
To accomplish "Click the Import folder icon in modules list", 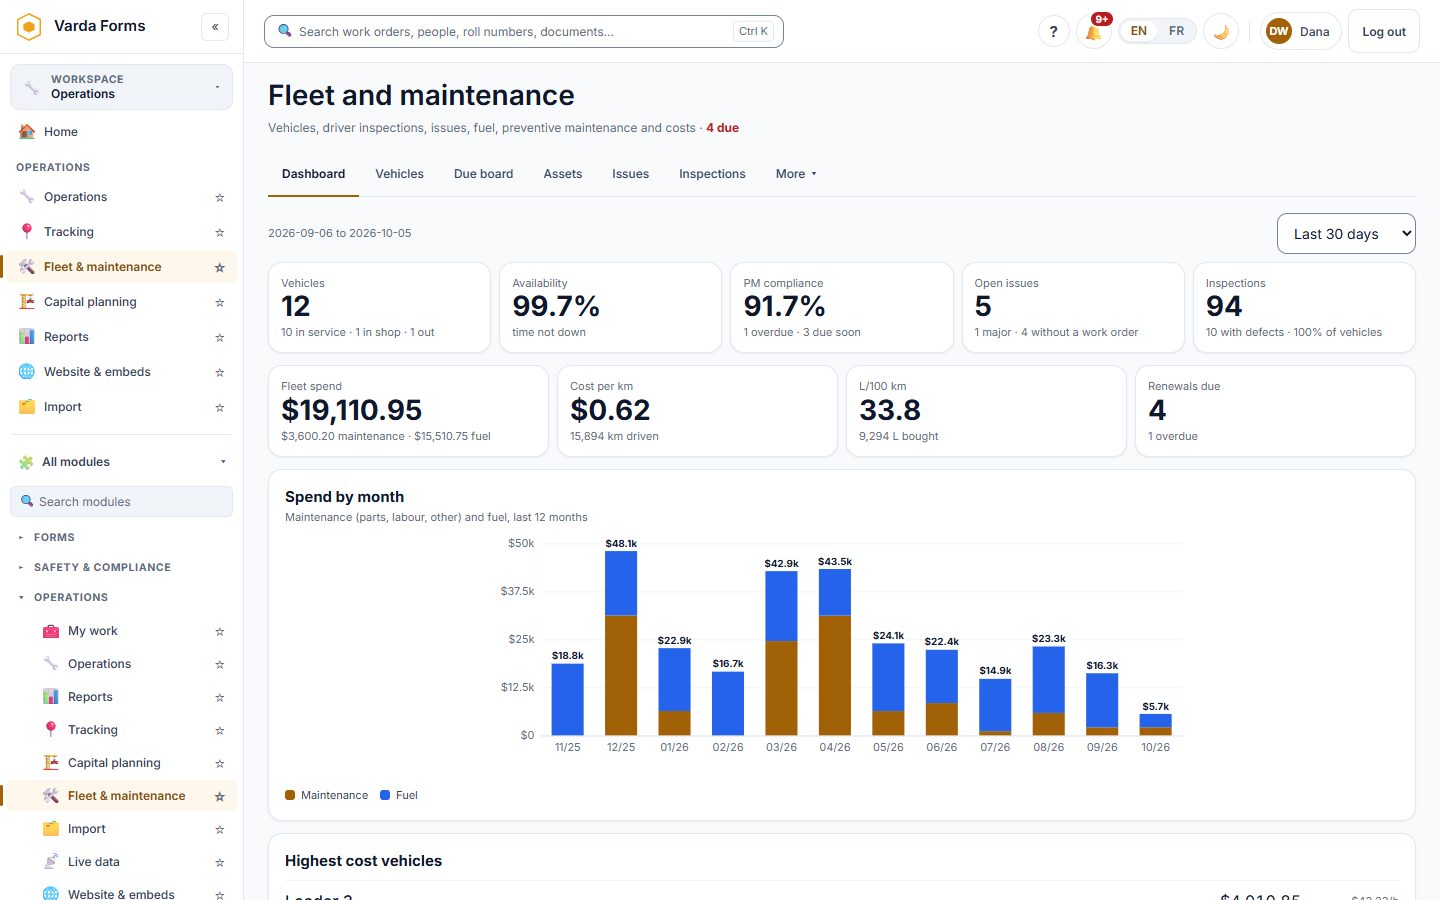I will [x=51, y=829].
